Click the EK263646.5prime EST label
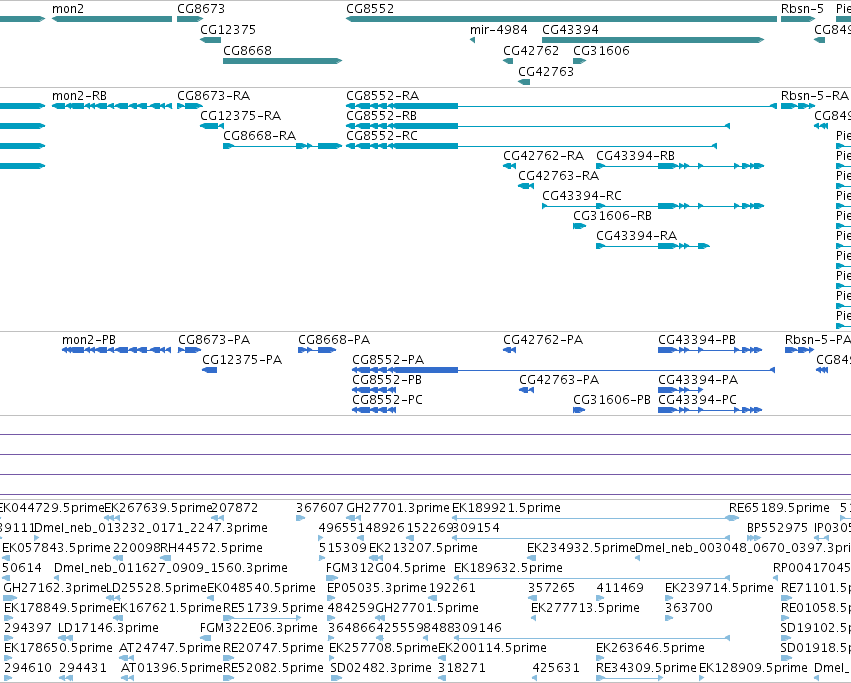The width and height of the screenshot is (851, 683). tap(650, 648)
